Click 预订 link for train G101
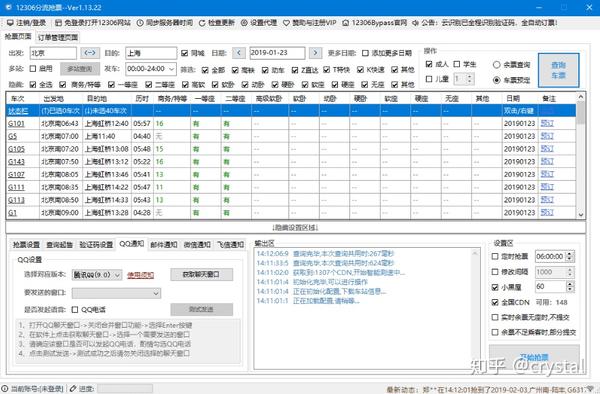 (547, 123)
